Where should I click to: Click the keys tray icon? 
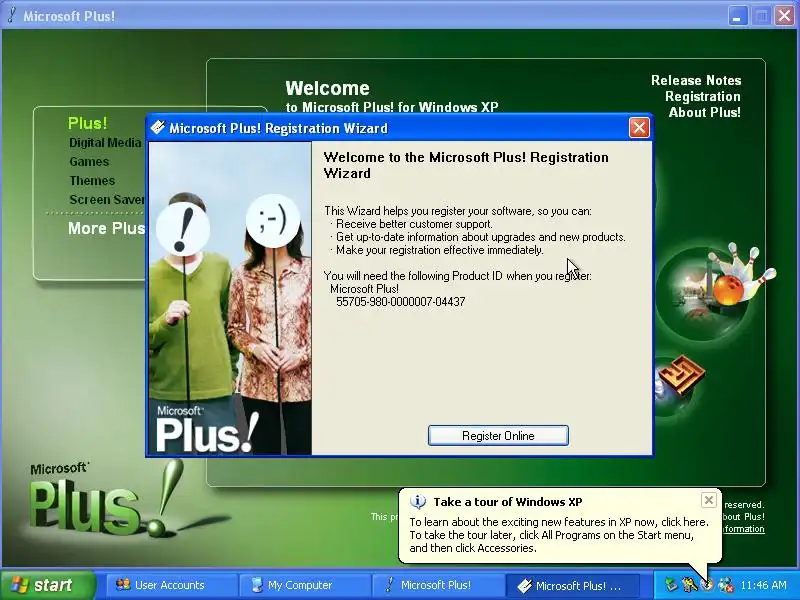[689, 585]
